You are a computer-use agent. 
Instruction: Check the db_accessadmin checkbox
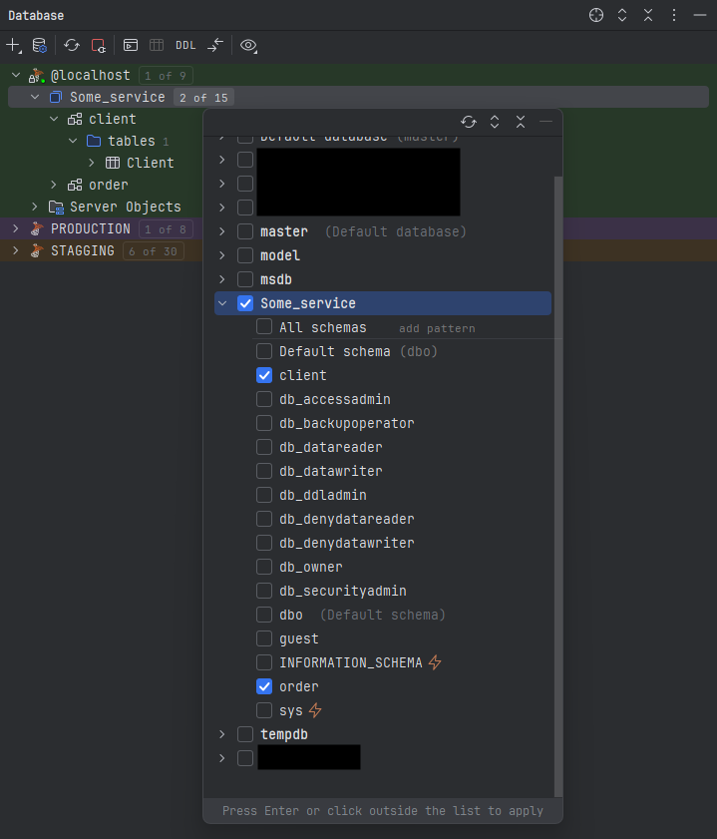point(264,399)
